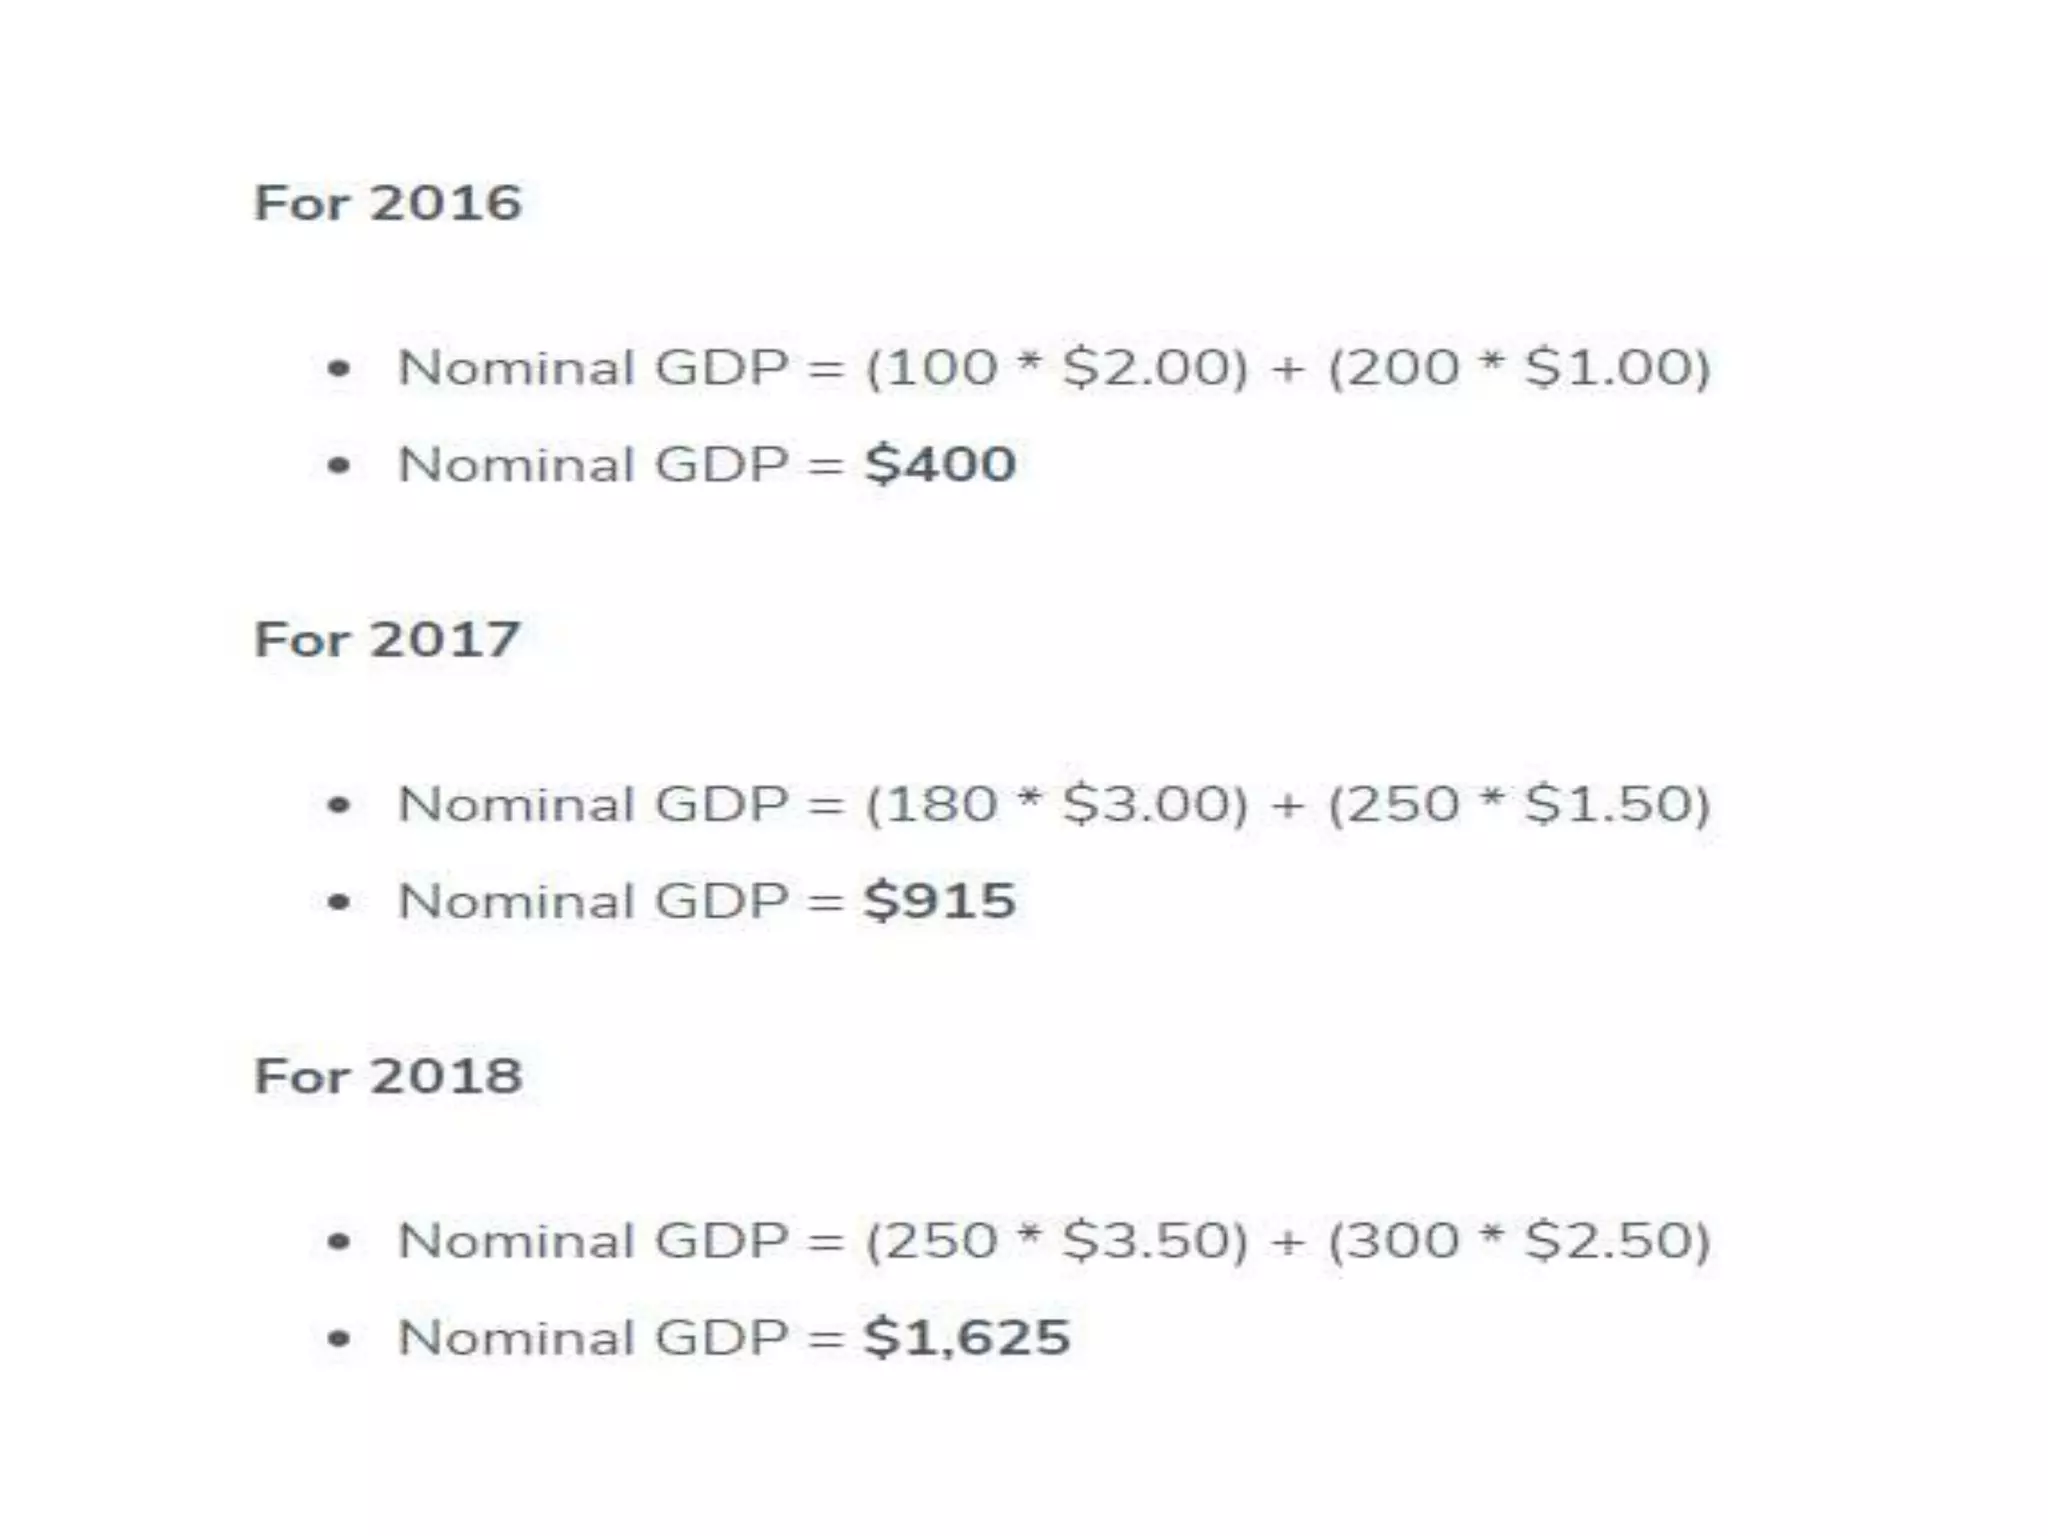
Task: Click the '(200 * $1.00)' term
Action: click(x=1520, y=367)
